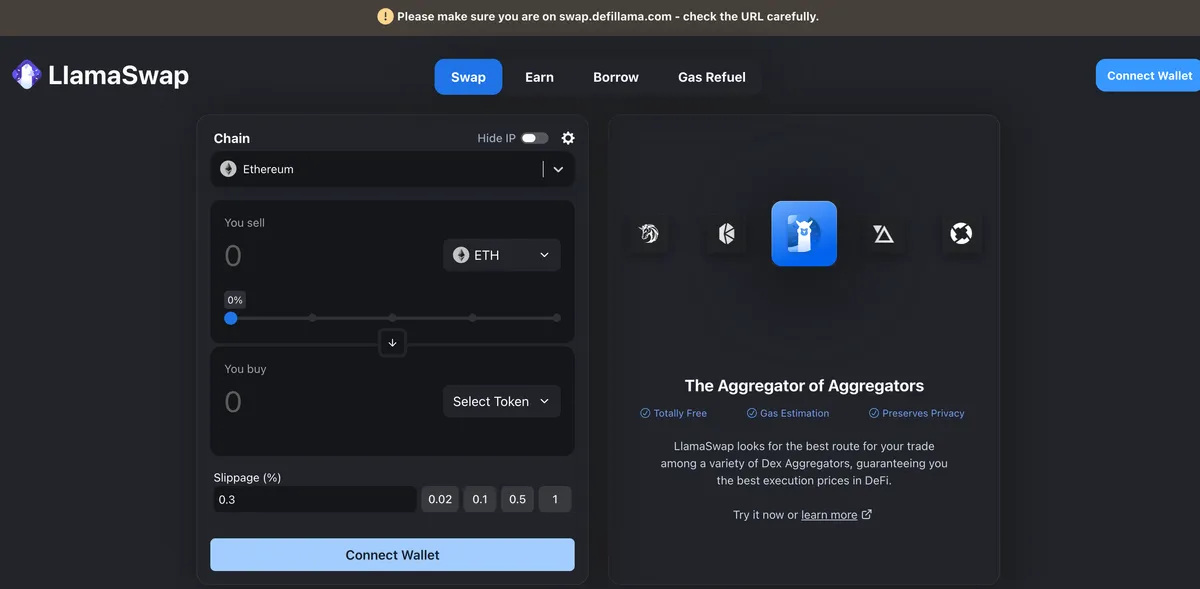Follow the learn more link
1200x589 pixels.
point(829,515)
